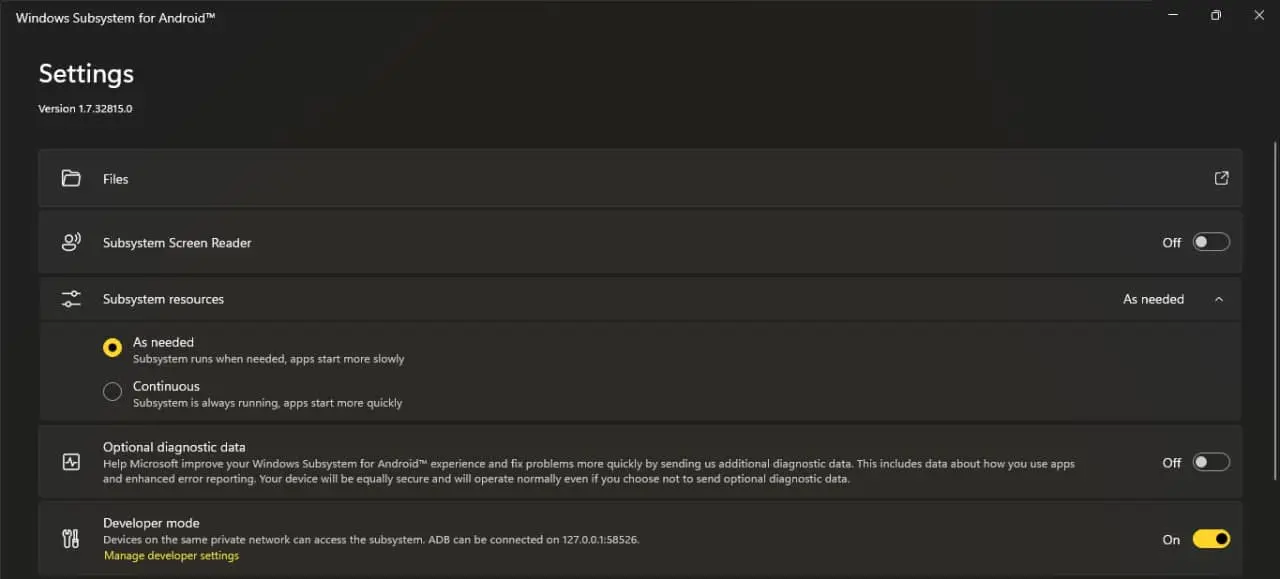
Task: Click the Settings page heading
Action: [86, 74]
